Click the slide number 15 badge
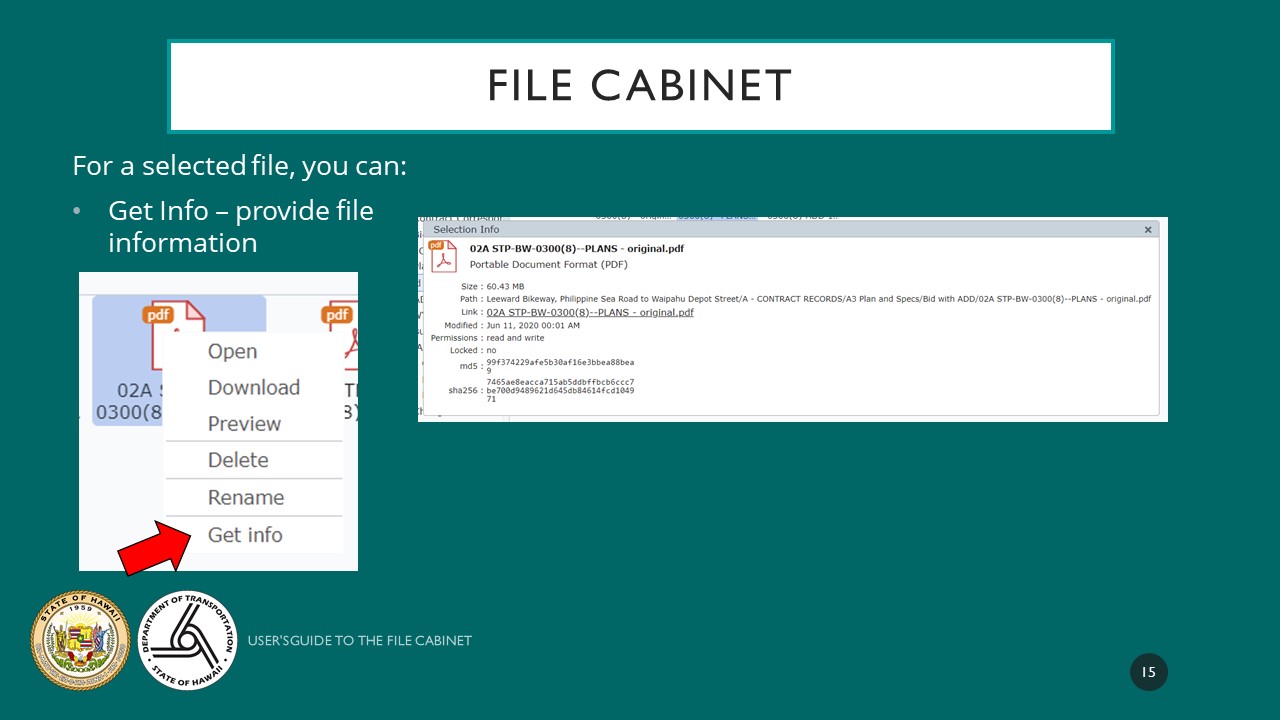The height and width of the screenshot is (720, 1280). tap(1149, 672)
